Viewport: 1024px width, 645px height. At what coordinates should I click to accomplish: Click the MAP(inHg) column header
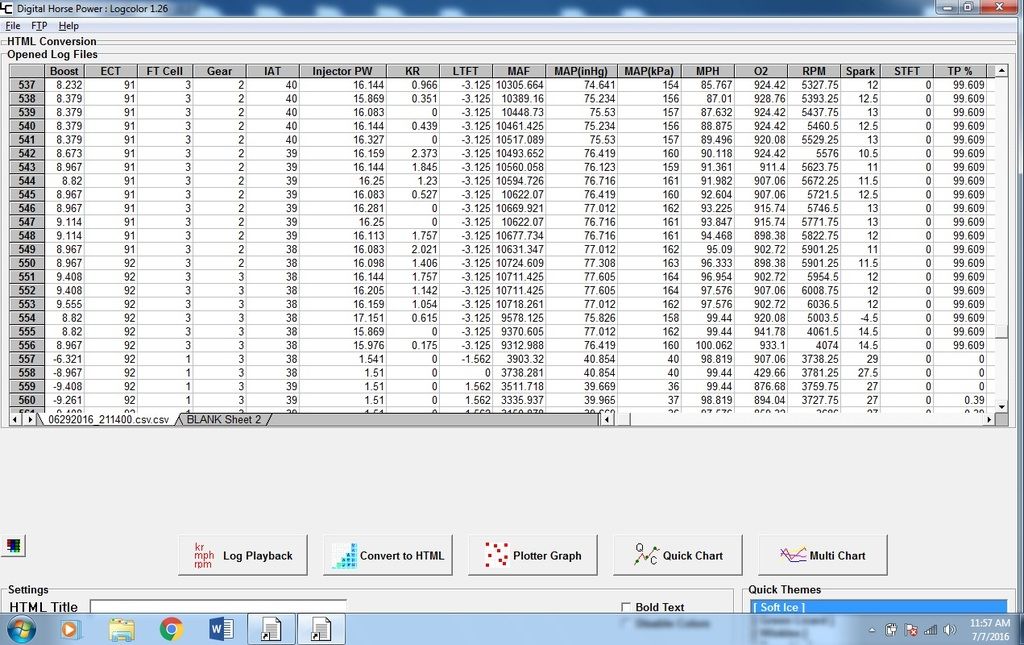click(581, 71)
